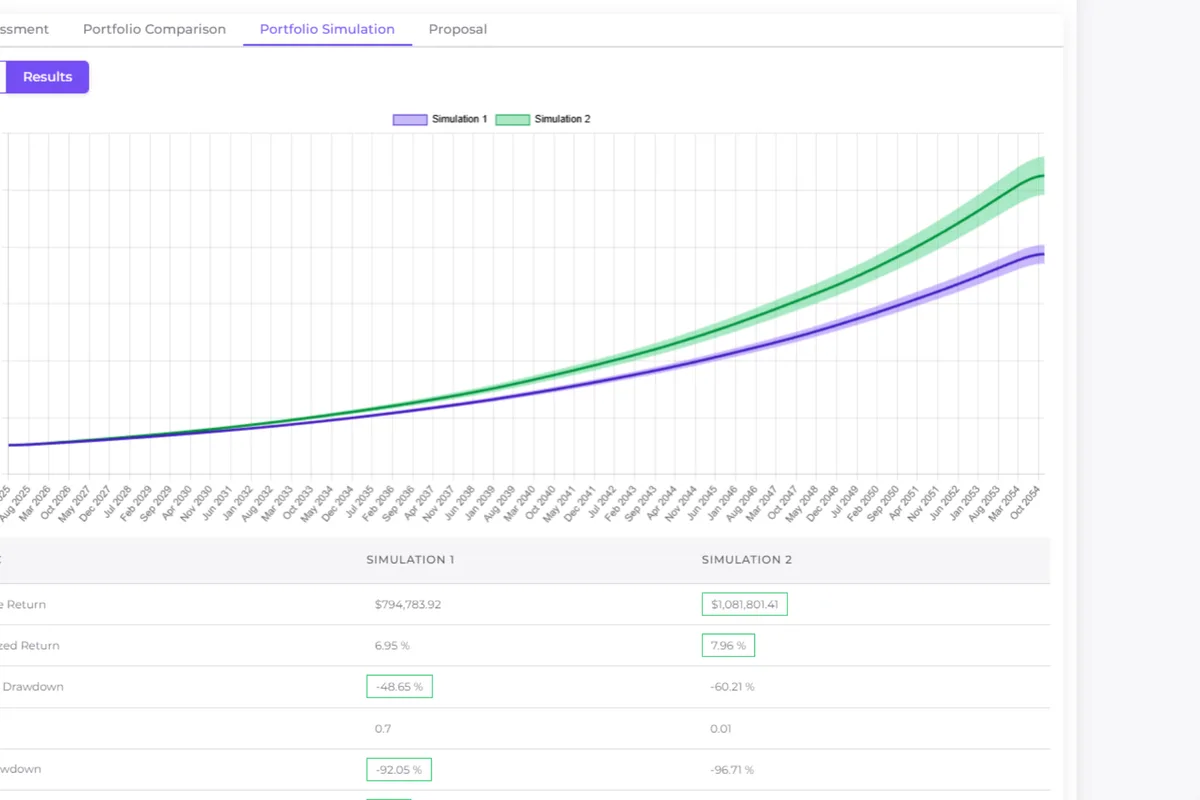1200x800 pixels.
Task: Open the Proposal tab
Action: (457, 29)
